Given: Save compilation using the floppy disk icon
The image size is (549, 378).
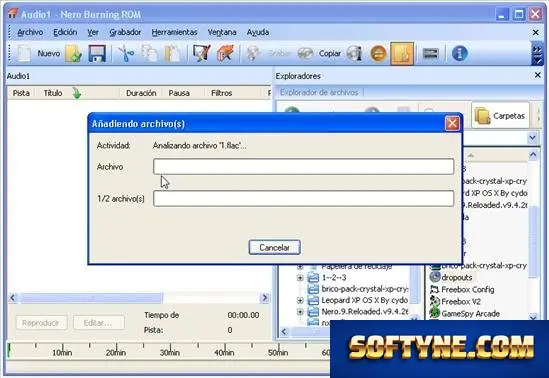Looking at the screenshot, I should point(97,54).
